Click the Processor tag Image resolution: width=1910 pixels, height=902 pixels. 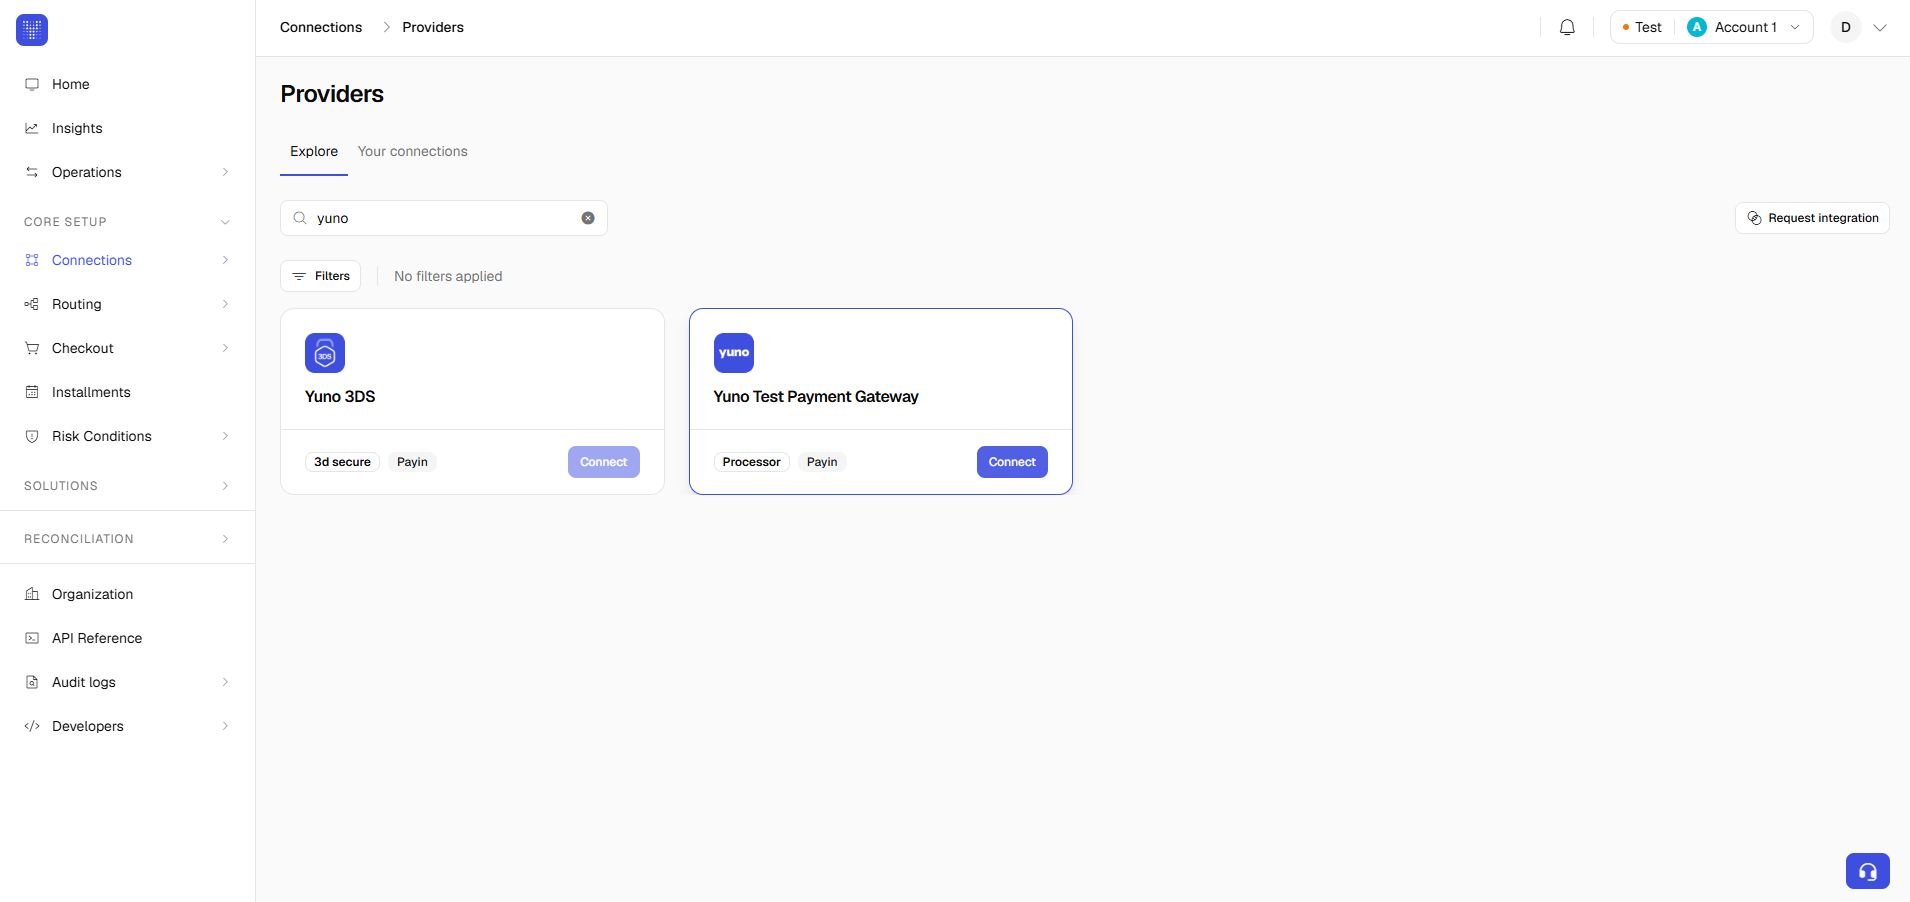[x=752, y=462]
